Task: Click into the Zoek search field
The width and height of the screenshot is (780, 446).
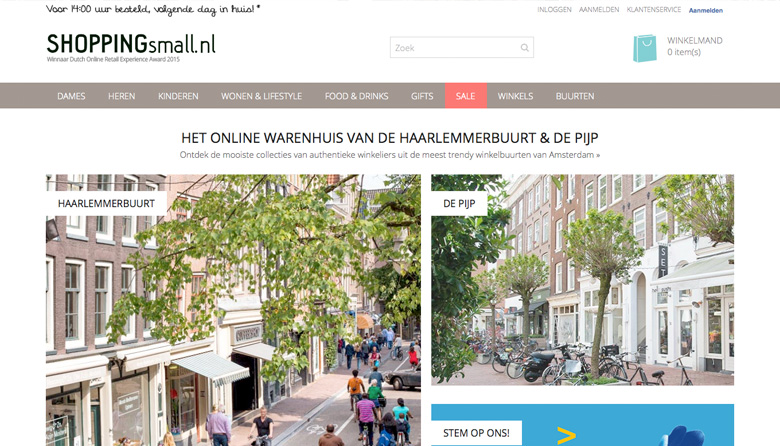Action: point(462,47)
